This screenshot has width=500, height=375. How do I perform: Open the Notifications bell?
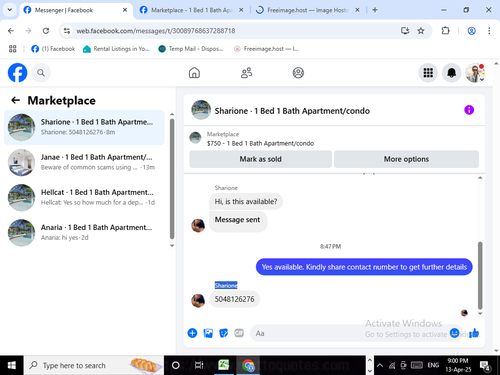[451, 73]
